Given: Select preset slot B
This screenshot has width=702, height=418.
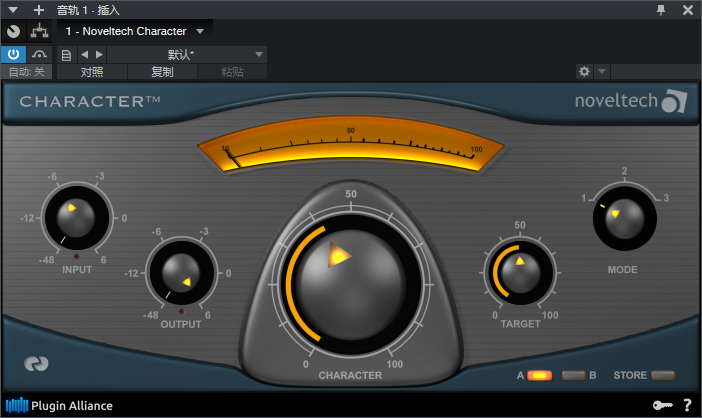Looking at the screenshot, I should click(x=574, y=375).
